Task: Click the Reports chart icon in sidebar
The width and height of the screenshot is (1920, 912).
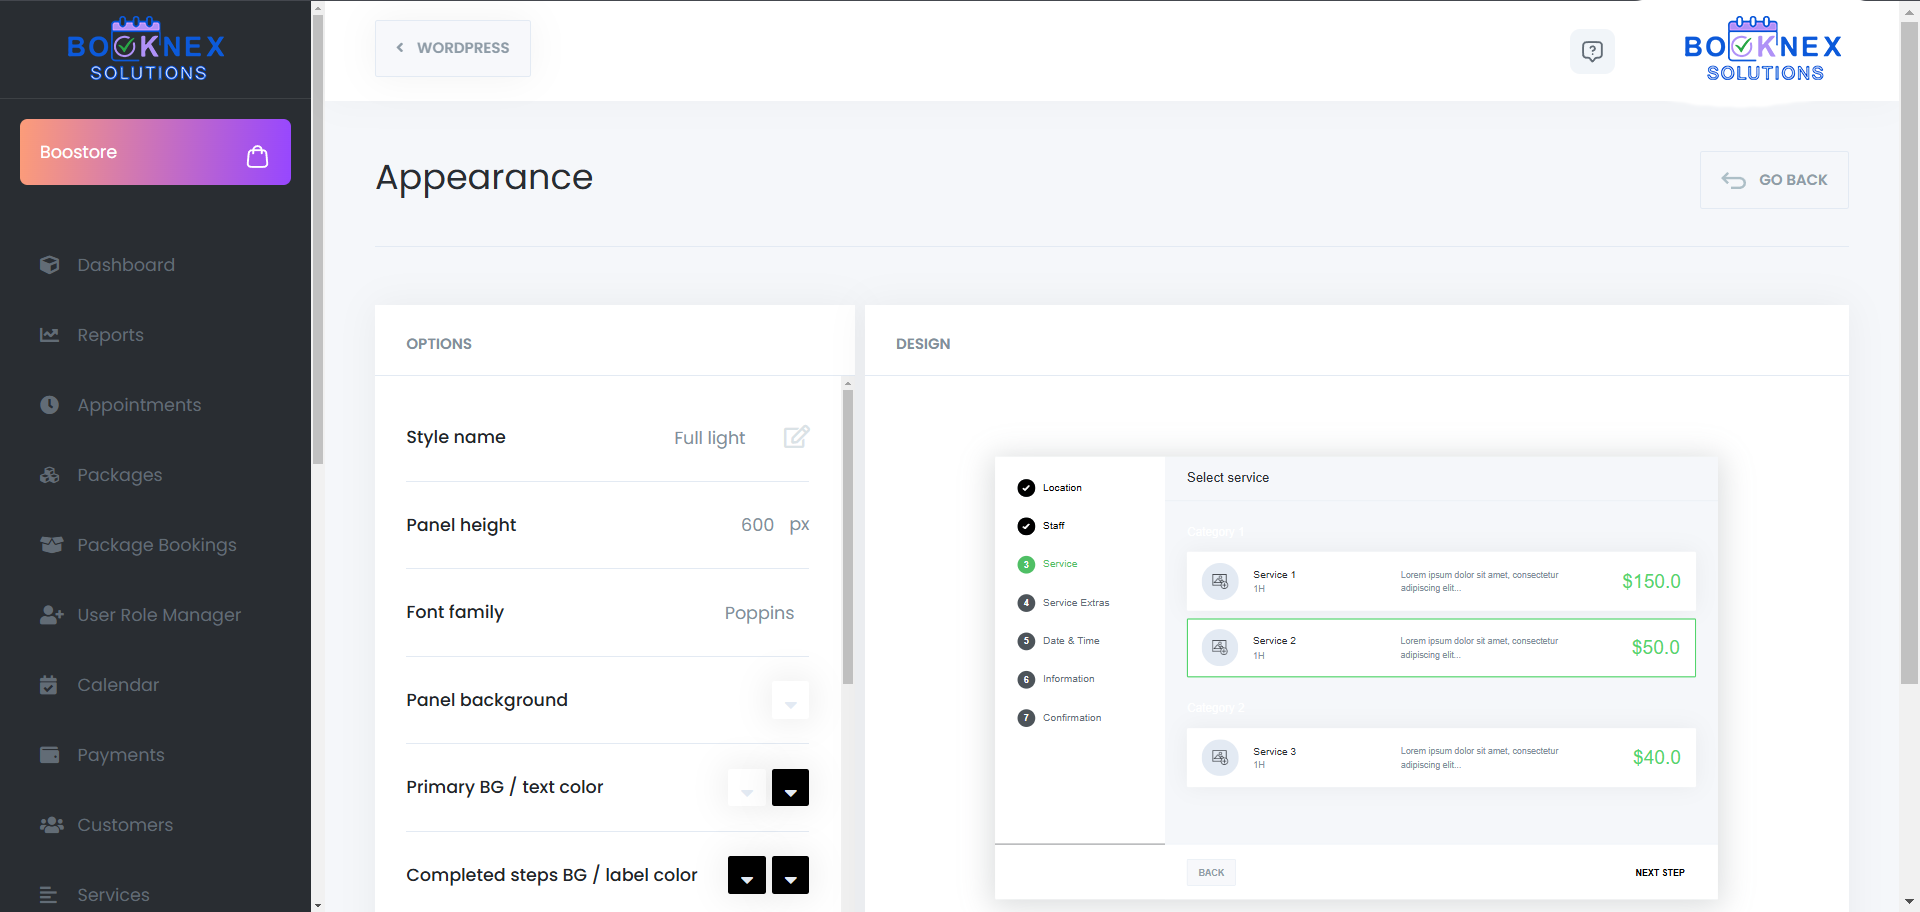Action: pos(49,335)
